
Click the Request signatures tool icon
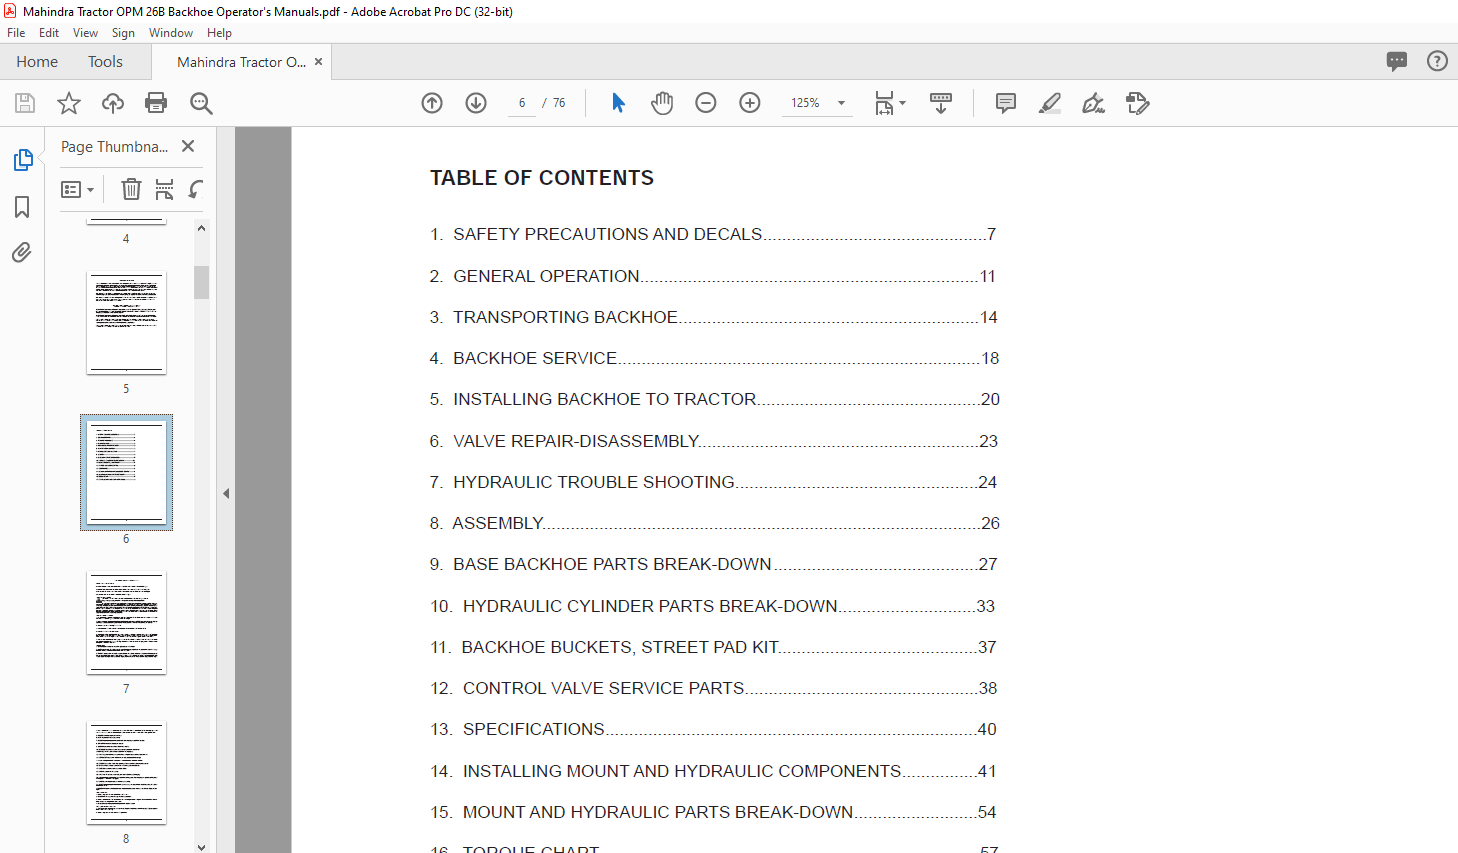1137,103
